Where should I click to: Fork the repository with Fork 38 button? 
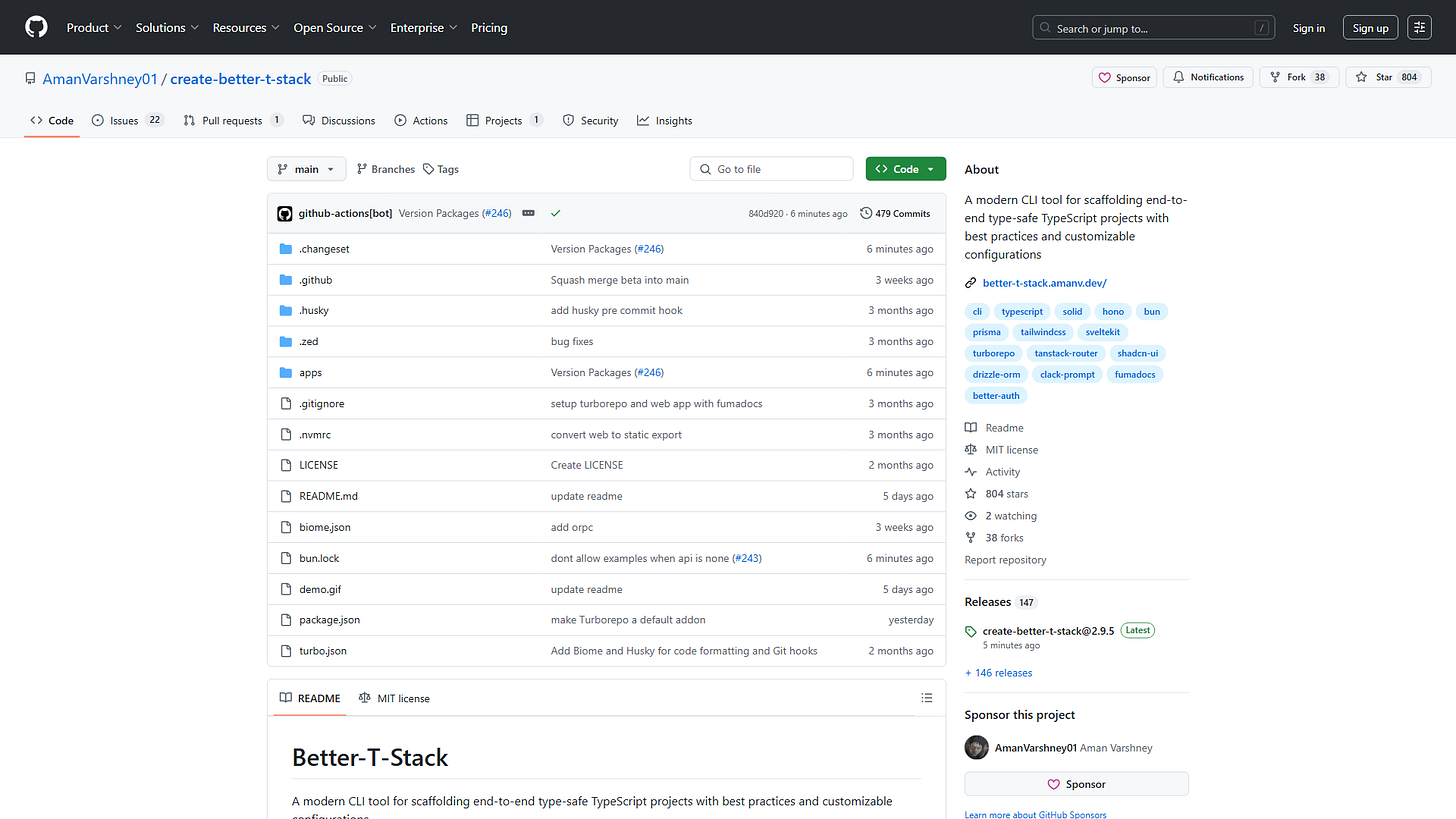click(x=1299, y=77)
